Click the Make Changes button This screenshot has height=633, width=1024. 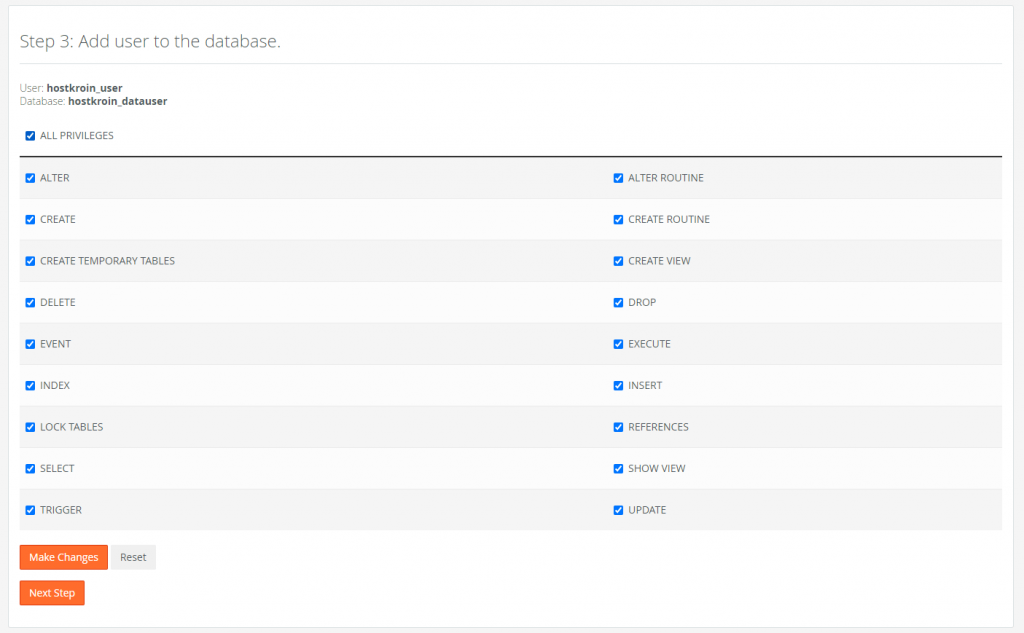pos(63,557)
